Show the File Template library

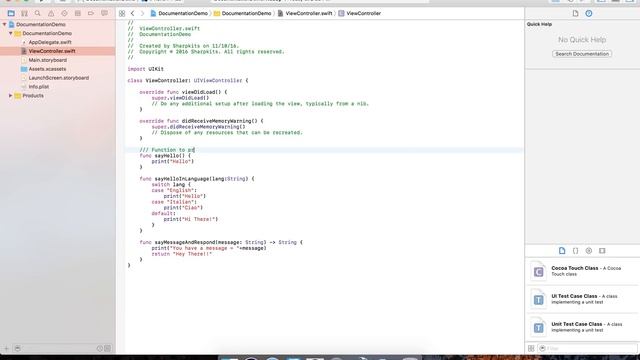coord(562,251)
